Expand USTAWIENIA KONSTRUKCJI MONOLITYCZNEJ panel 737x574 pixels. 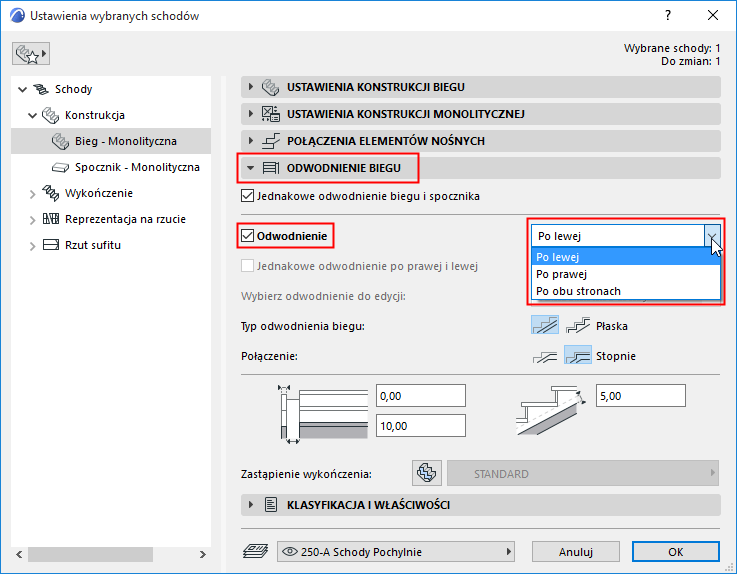coord(251,114)
